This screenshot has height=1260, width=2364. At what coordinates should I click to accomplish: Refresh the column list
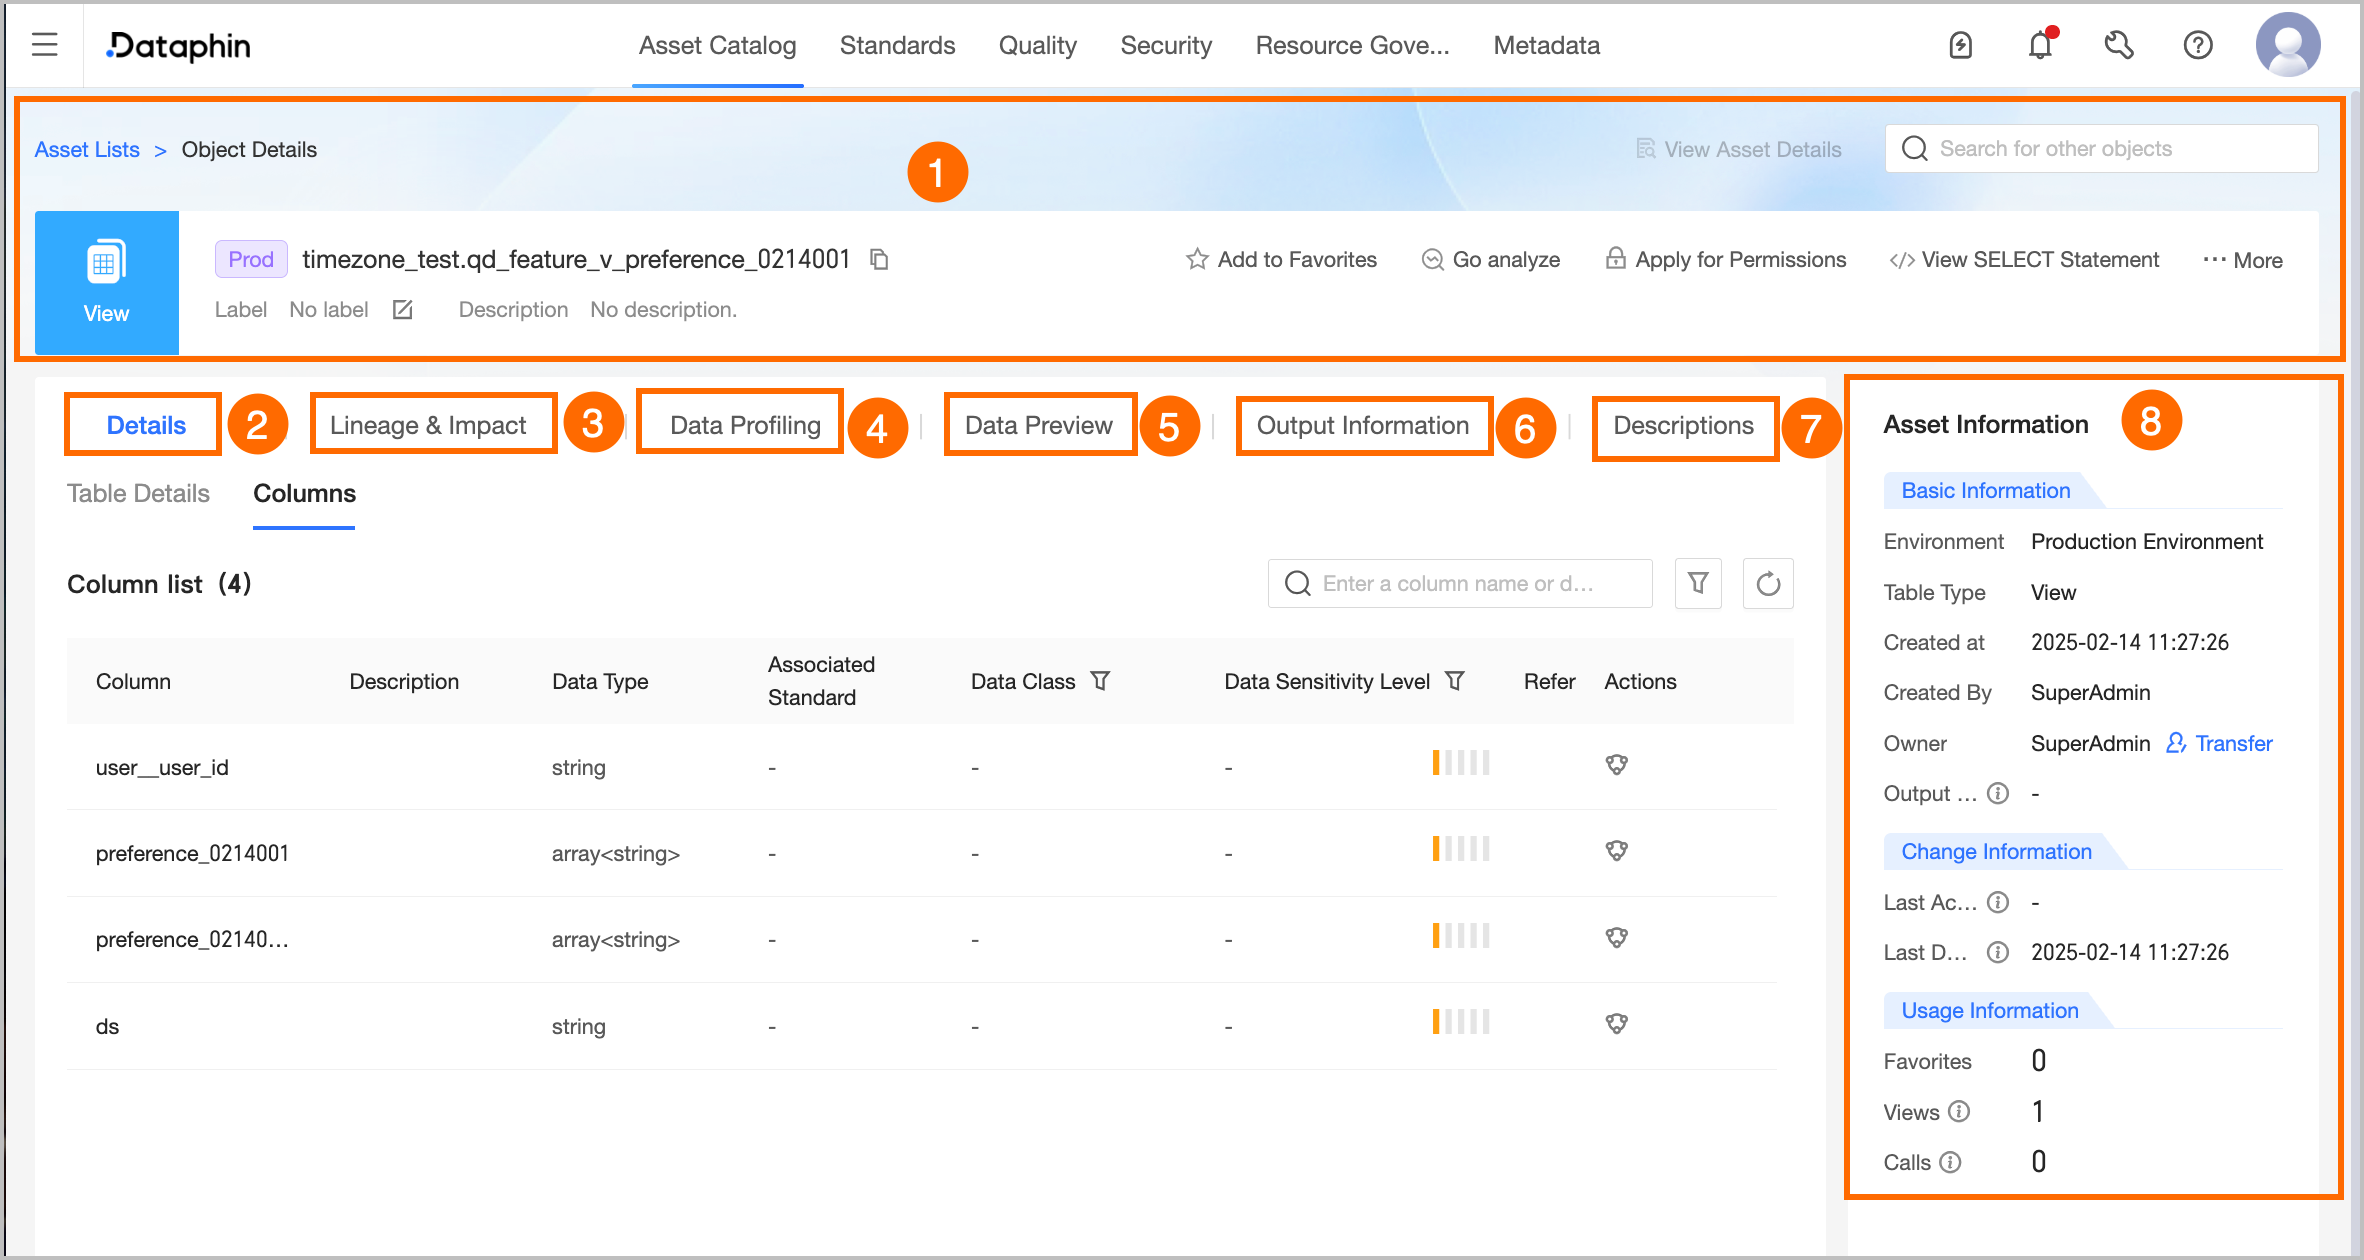(x=1768, y=584)
